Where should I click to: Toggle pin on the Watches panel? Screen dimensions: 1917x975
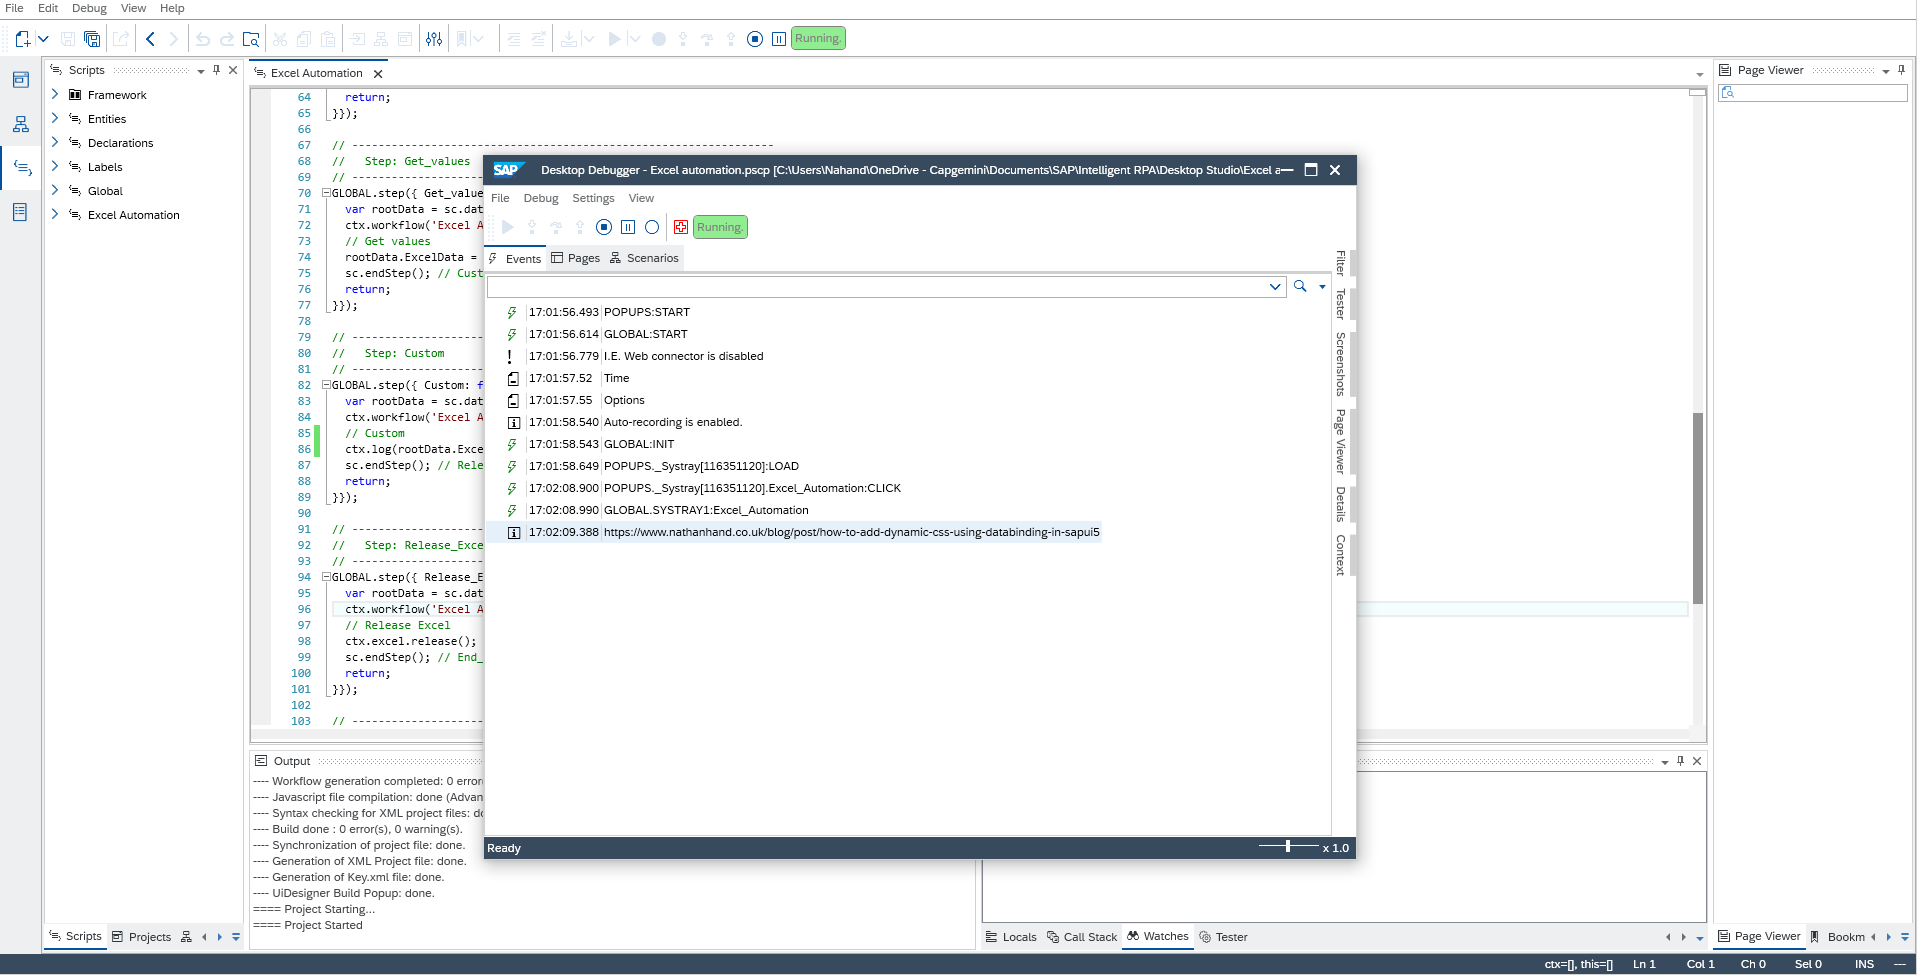[1680, 761]
